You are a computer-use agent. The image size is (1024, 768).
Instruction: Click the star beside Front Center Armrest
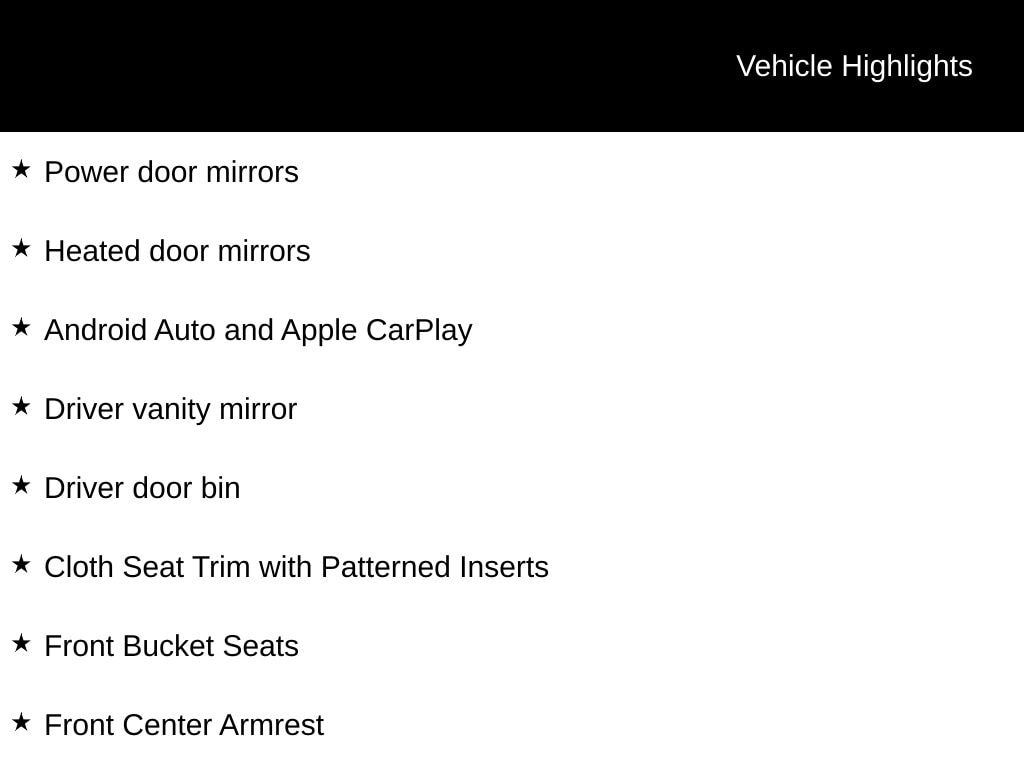point(21,722)
